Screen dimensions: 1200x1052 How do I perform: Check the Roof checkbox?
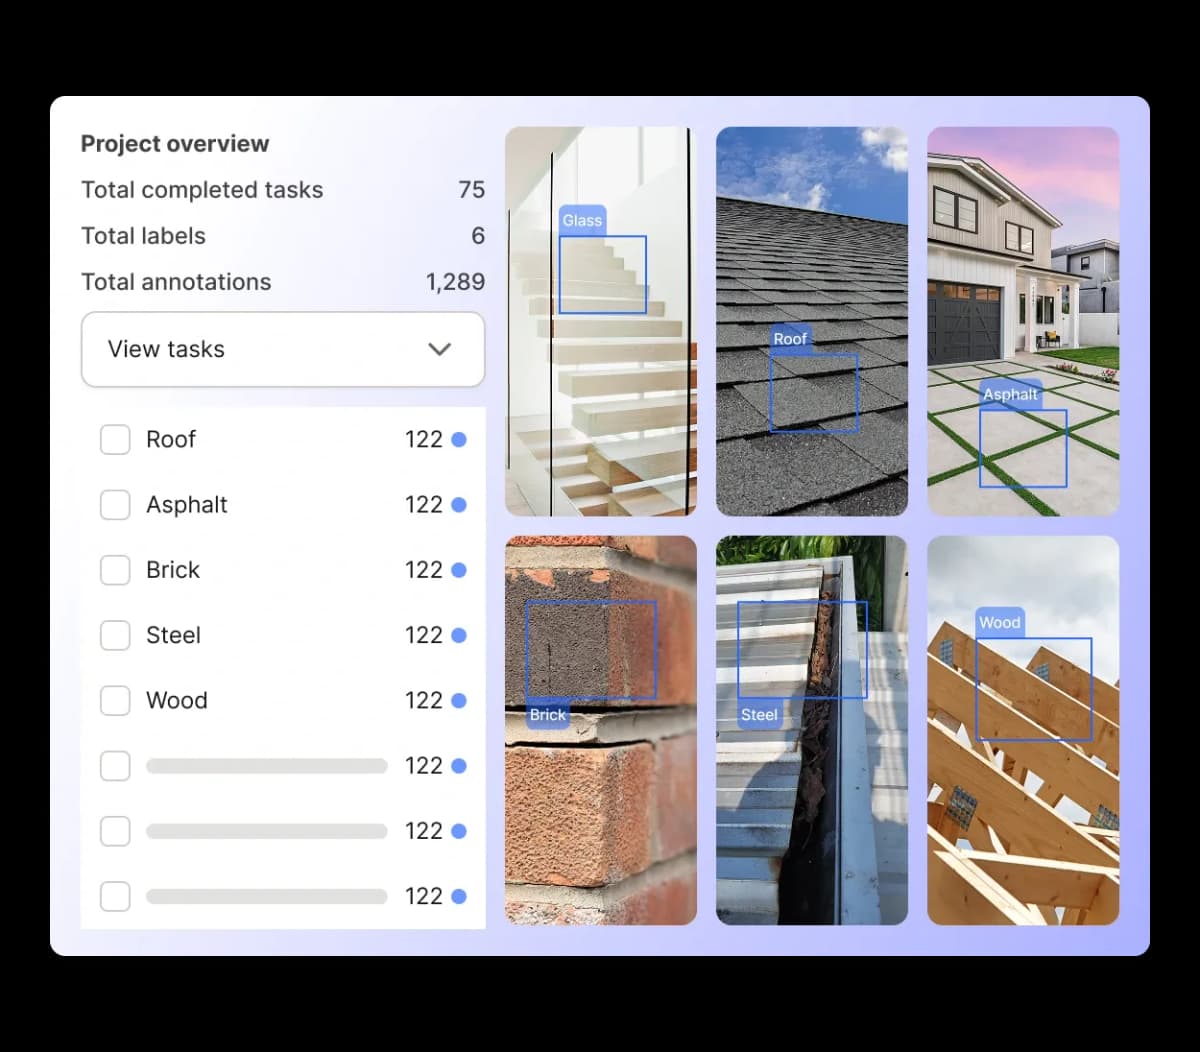115,439
